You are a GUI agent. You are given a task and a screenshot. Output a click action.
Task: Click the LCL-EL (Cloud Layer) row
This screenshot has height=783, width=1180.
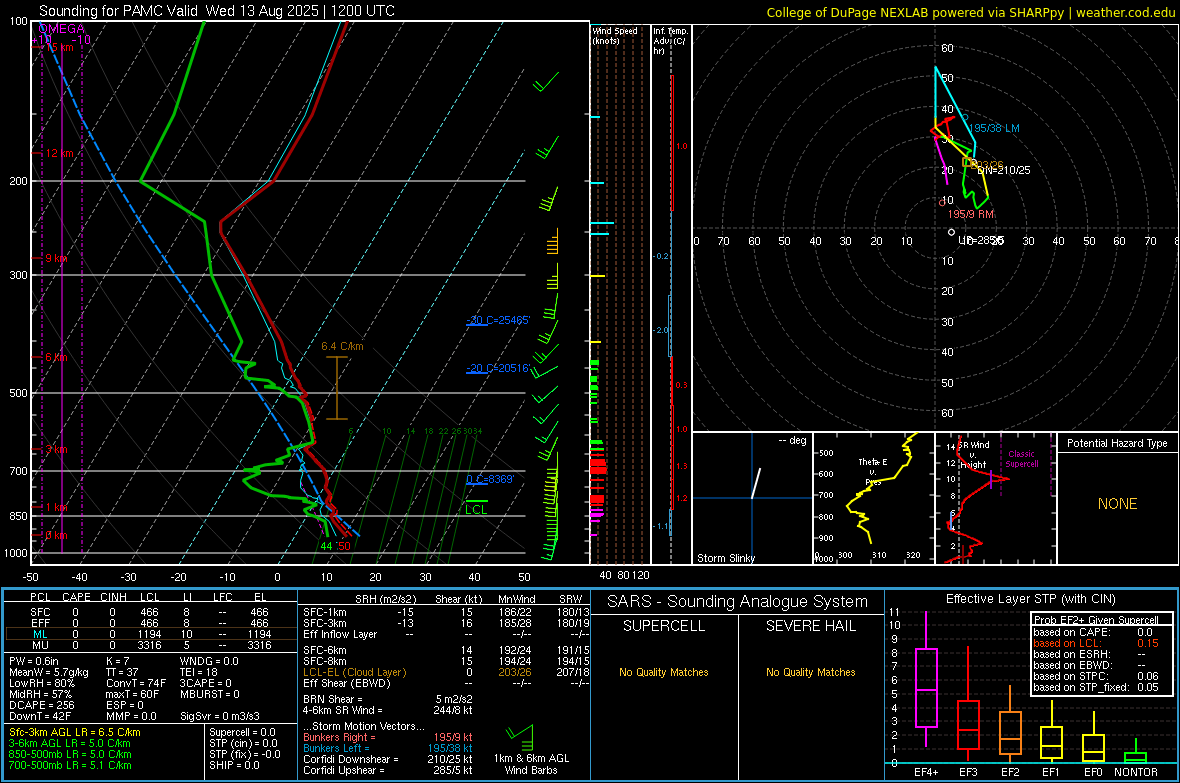(x=446, y=672)
